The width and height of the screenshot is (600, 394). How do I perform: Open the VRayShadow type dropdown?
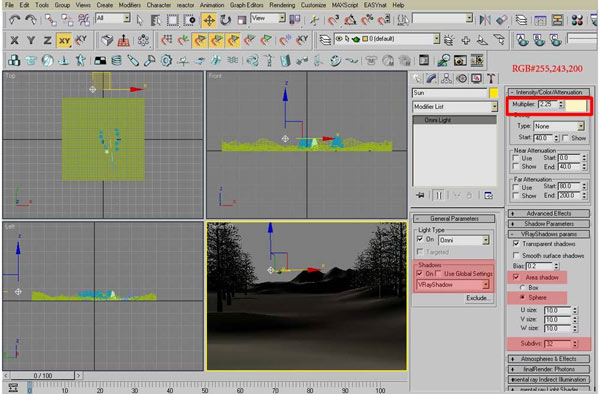click(453, 285)
